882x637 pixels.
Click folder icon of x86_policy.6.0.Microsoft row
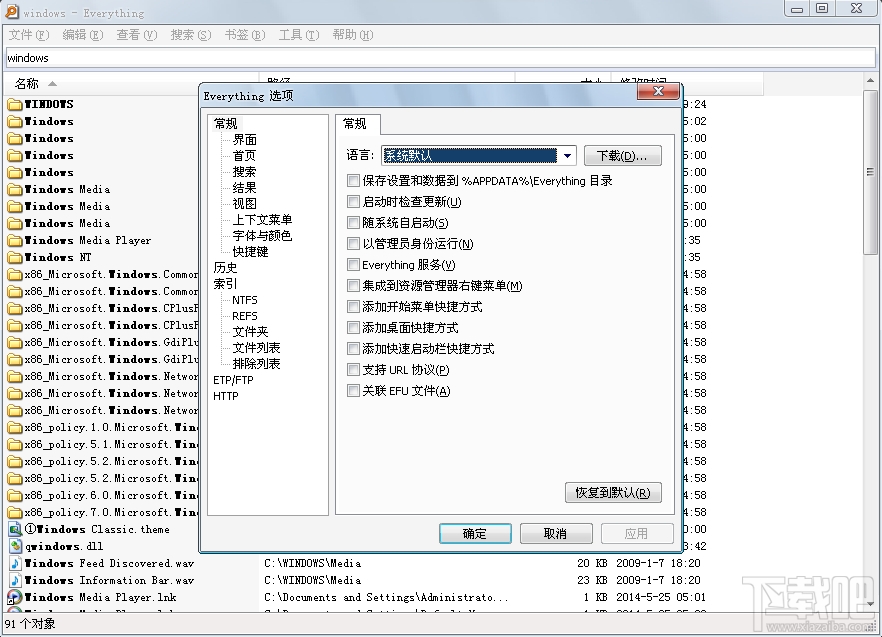(x=15, y=495)
